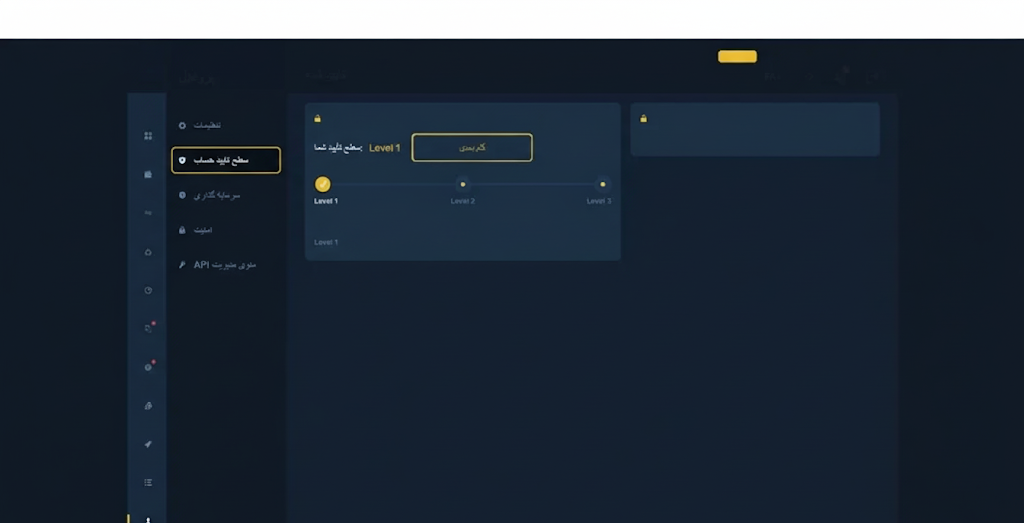Open the pie chart icon in sidebar
The width and height of the screenshot is (1024, 523).
148,291
